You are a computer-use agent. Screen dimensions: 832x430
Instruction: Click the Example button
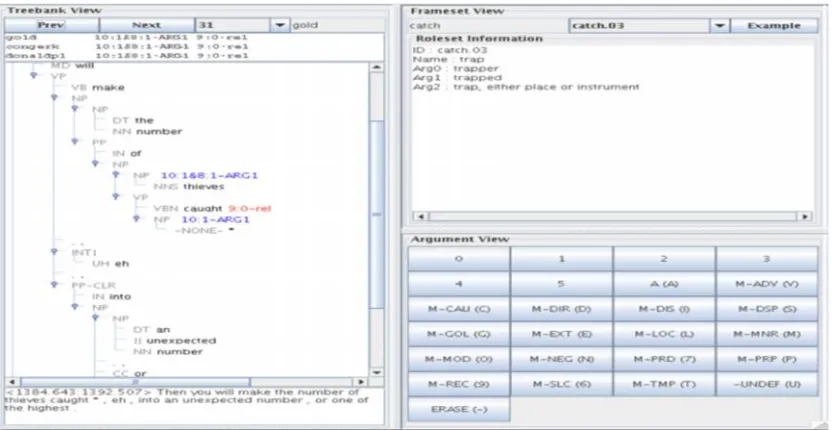(774, 25)
